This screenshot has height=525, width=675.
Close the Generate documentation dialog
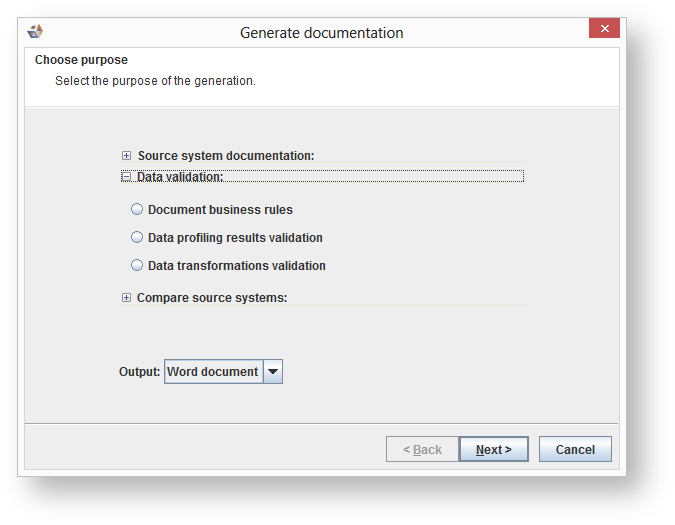(x=603, y=30)
